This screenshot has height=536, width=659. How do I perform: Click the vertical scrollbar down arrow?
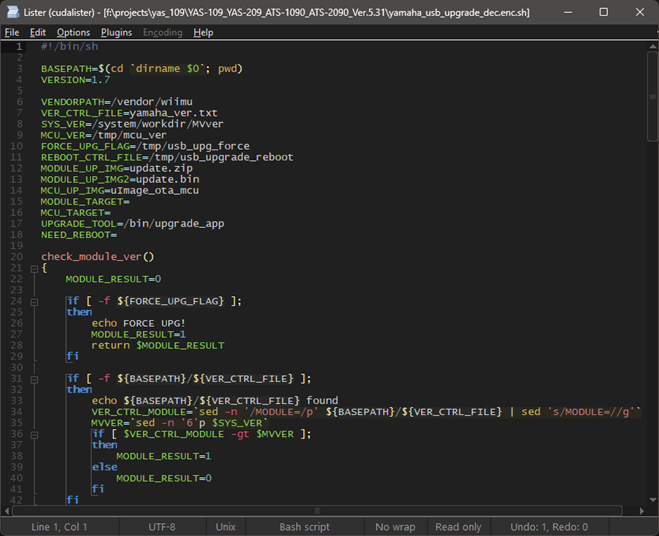(x=651, y=499)
